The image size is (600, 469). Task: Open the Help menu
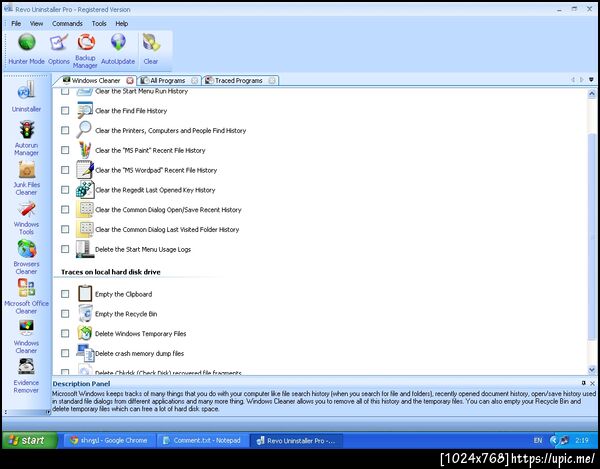[122, 23]
